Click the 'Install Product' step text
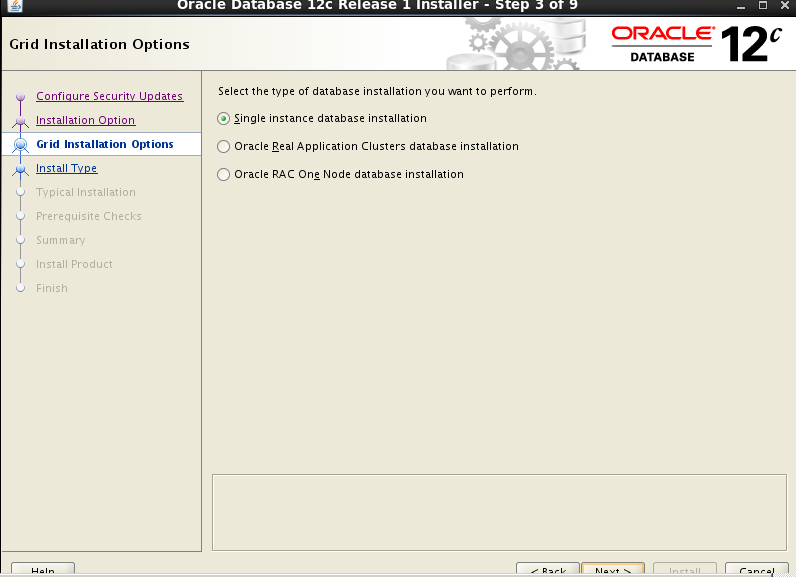 [74, 264]
